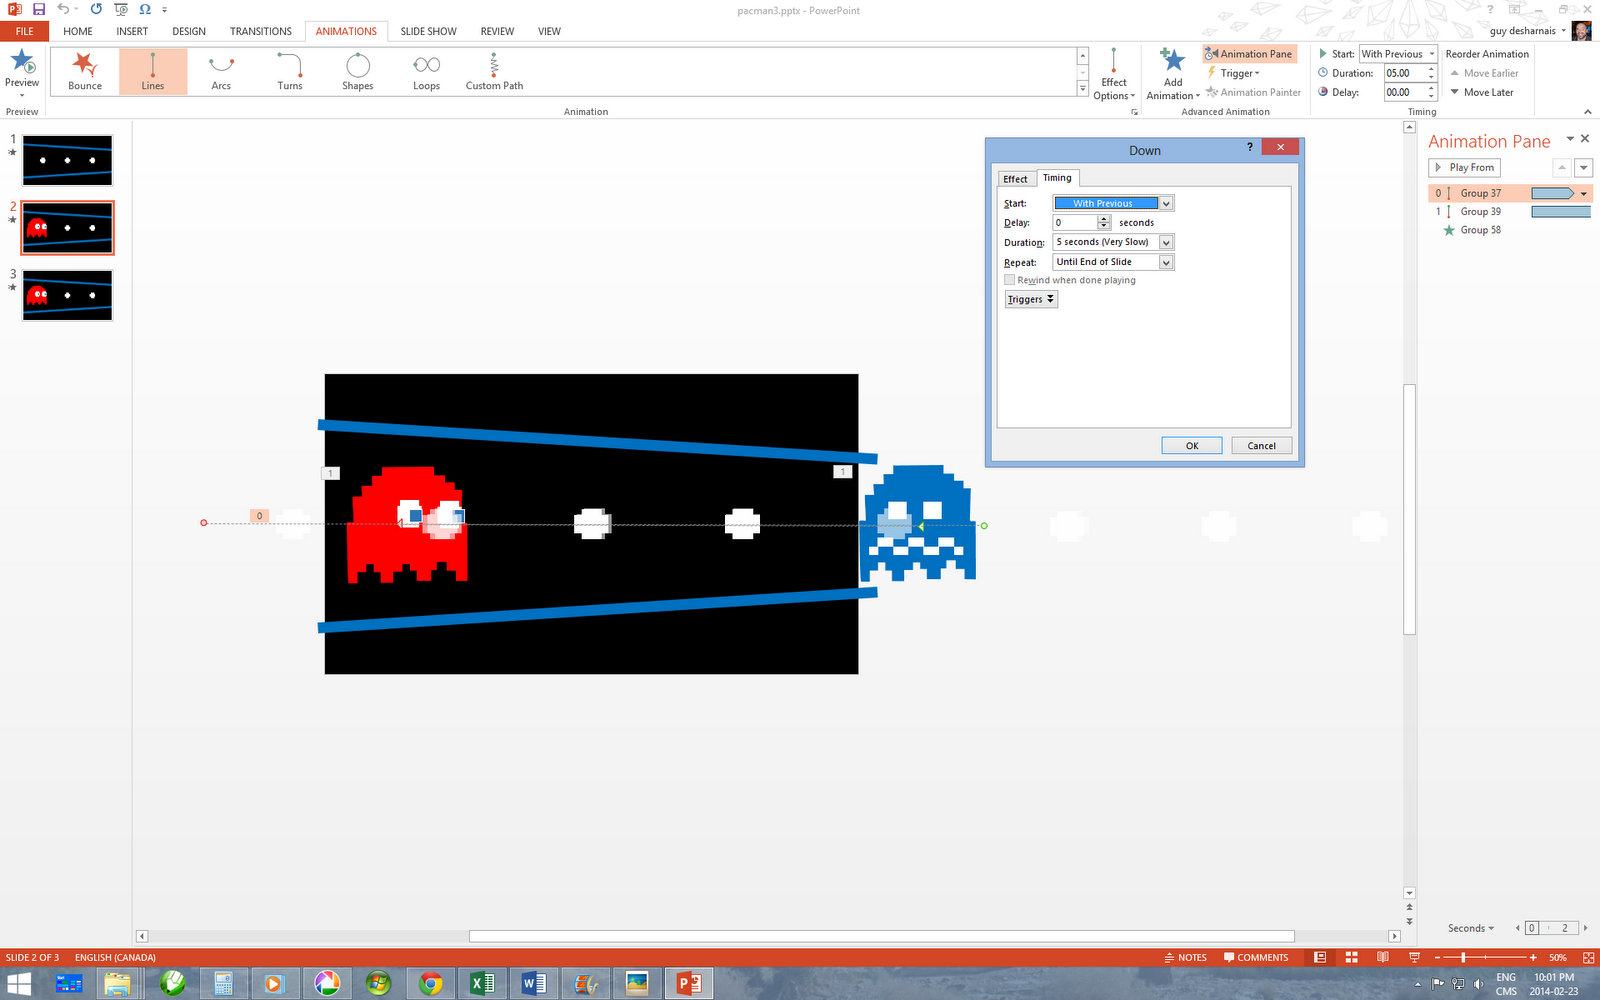The width and height of the screenshot is (1600, 1000).
Task: Click the Play From button
Action: [1465, 168]
